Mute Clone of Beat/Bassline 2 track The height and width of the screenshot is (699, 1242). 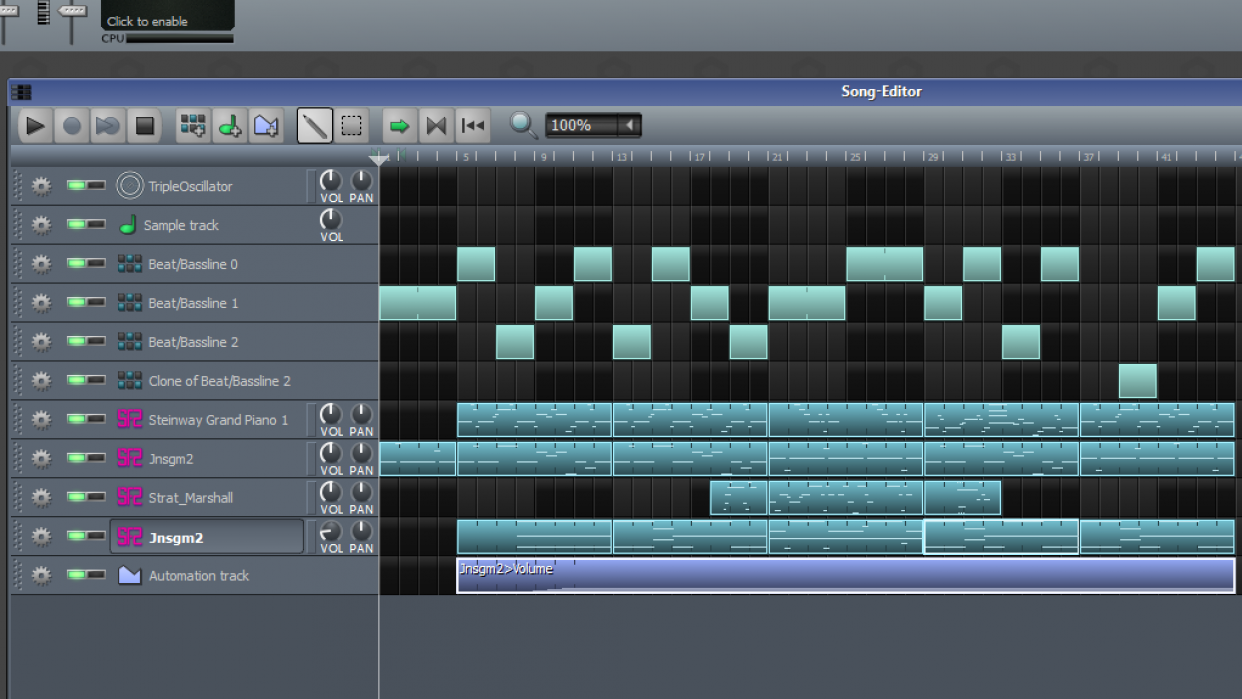point(76,381)
